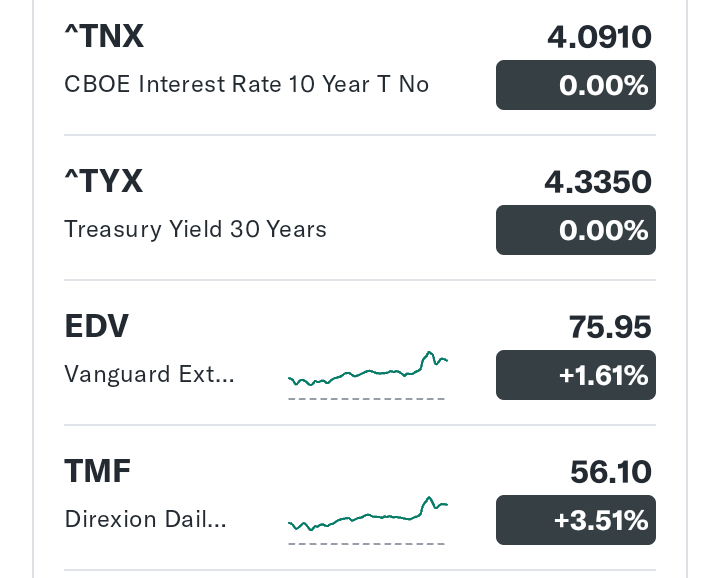Open the ^TNX ticker symbol

104,36
